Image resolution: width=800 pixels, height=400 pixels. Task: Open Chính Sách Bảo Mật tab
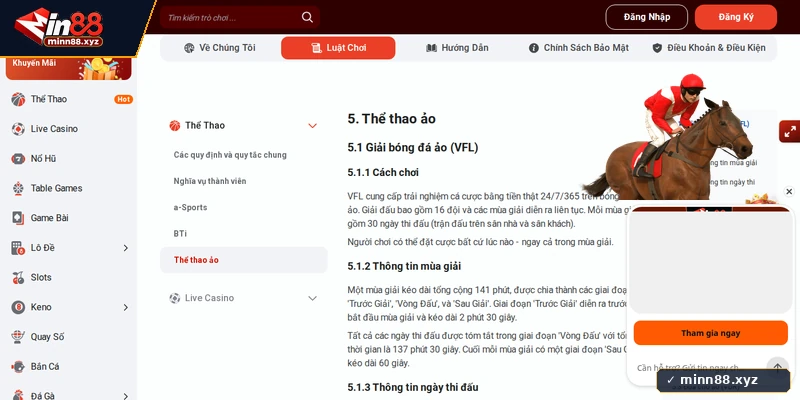(579, 48)
